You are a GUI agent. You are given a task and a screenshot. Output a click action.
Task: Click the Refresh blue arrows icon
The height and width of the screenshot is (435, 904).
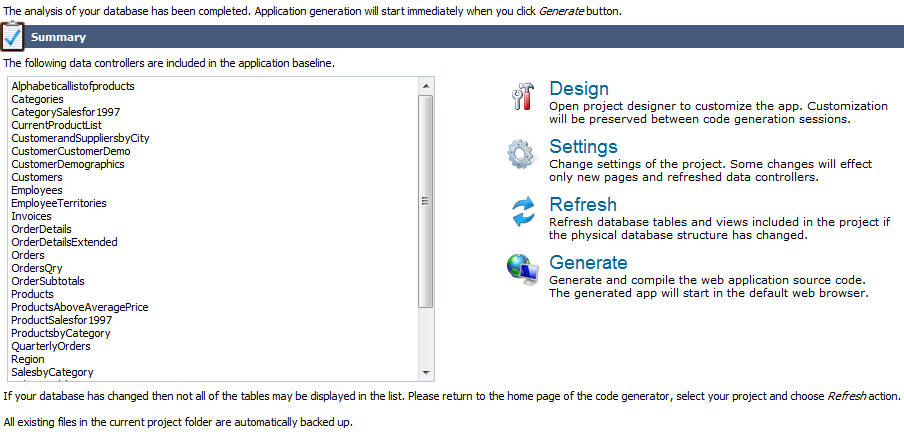coord(524,211)
